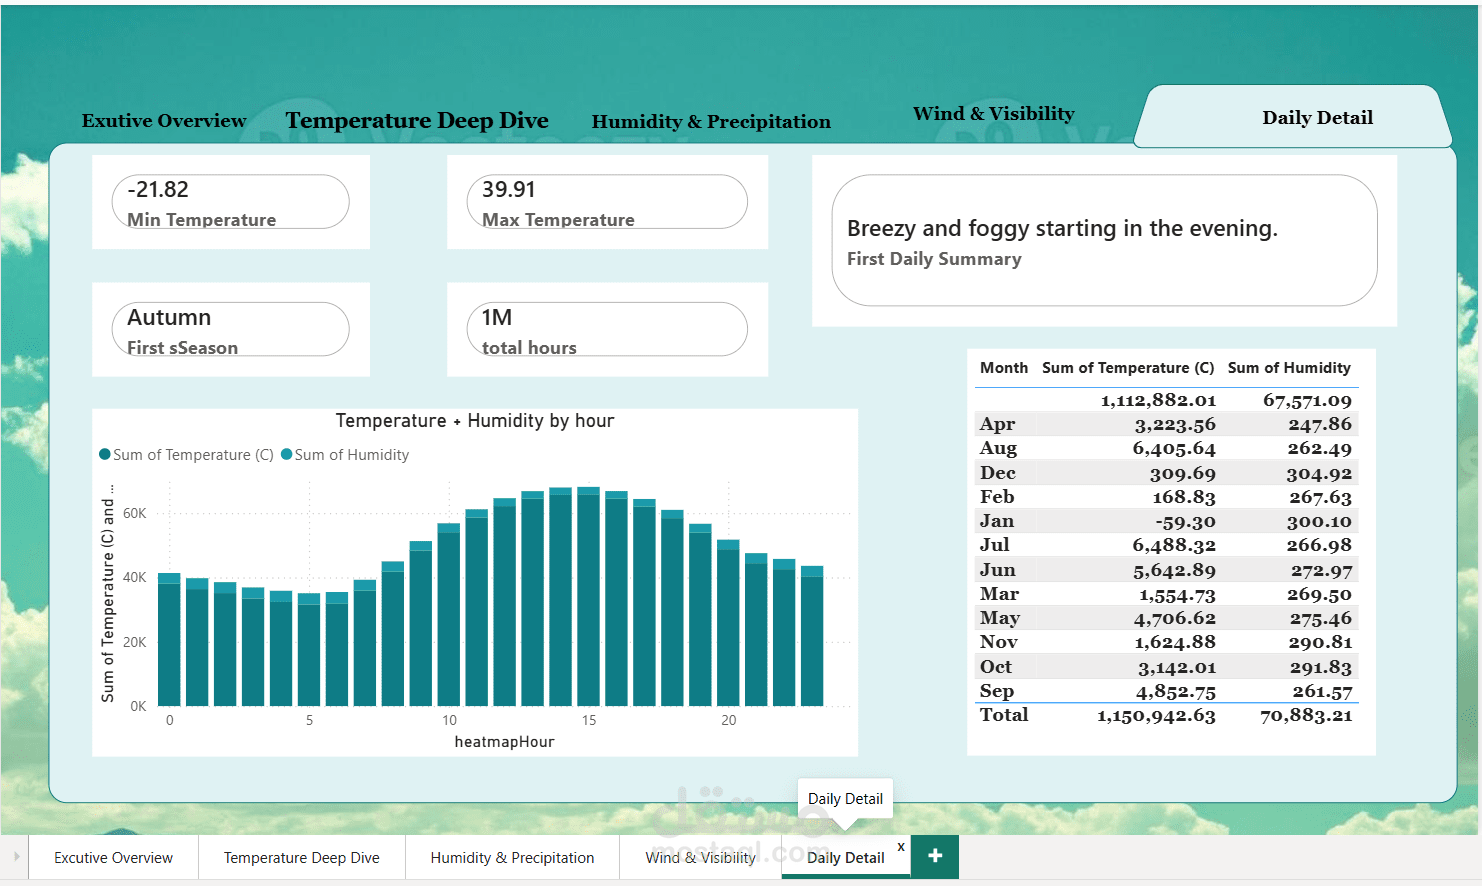Screen dimensions: 1482x886
Task: Add a new page with plus icon
Action: point(935,856)
